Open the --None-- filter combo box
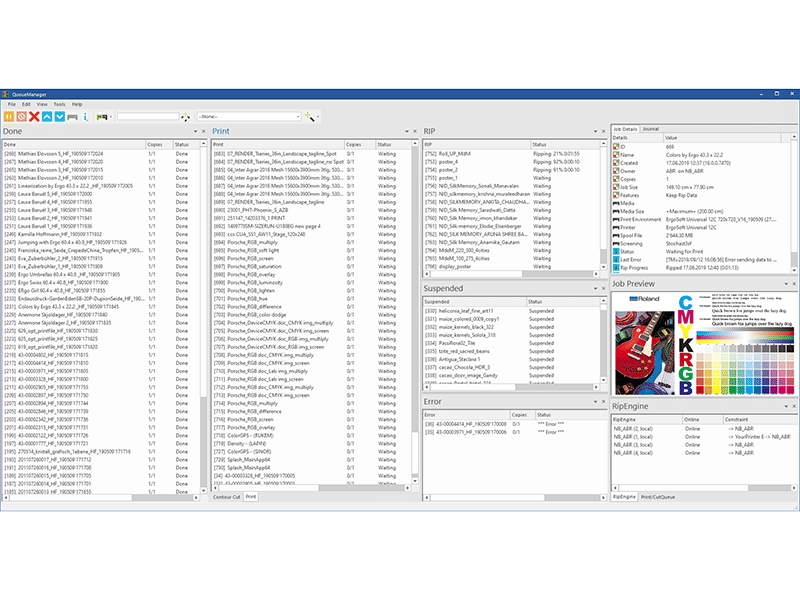This screenshot has height=600, width=800. (x=249, y=117)
